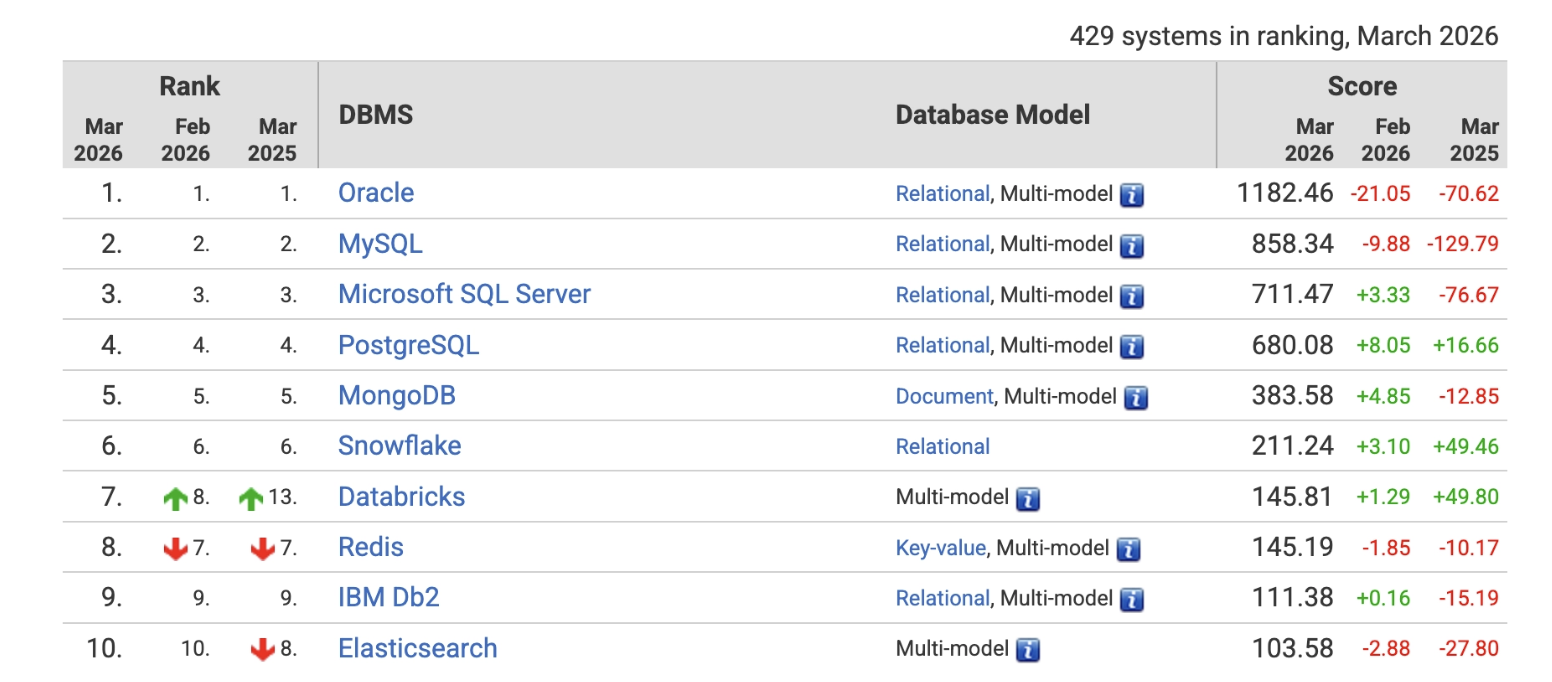Click the info icon in IBM Db2 row
Screen dimensions: 1552x682
pyautogui.click(x=1131, y=600)
